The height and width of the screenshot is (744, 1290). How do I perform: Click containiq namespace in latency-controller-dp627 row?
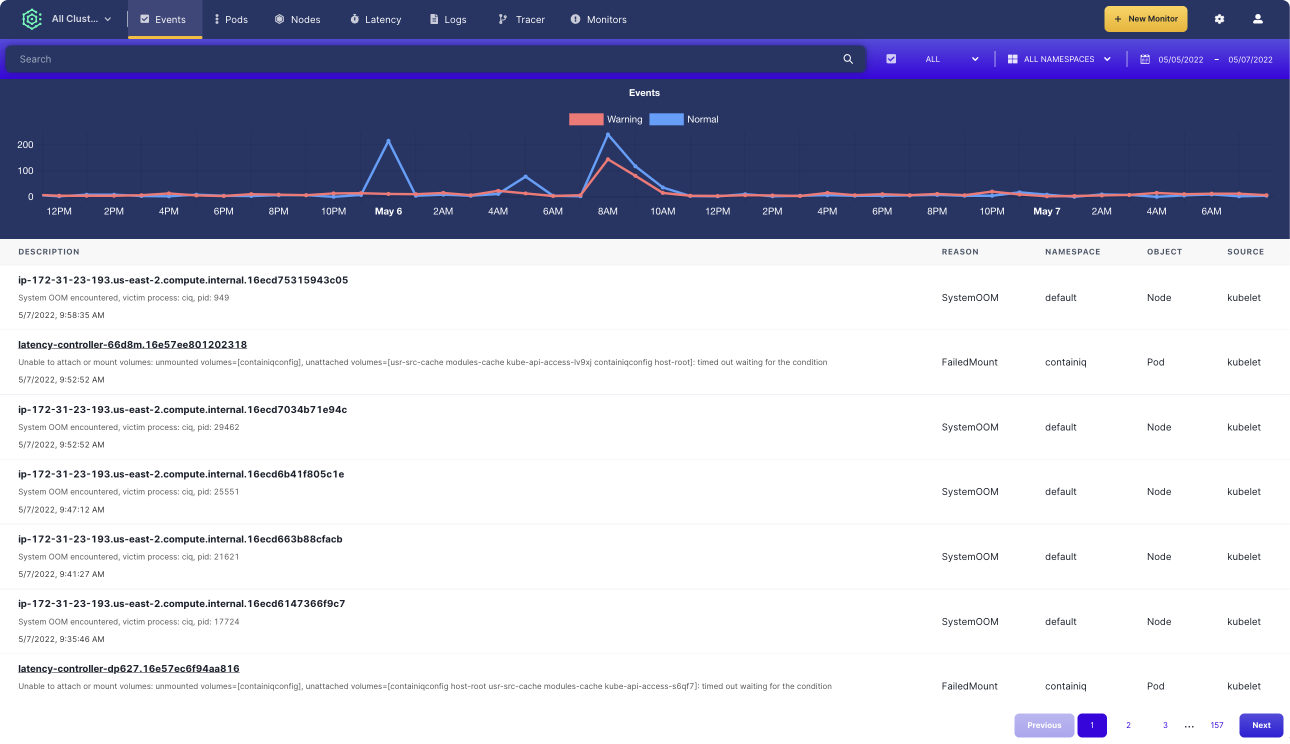pyautogui.click(x=1065, y=686)
